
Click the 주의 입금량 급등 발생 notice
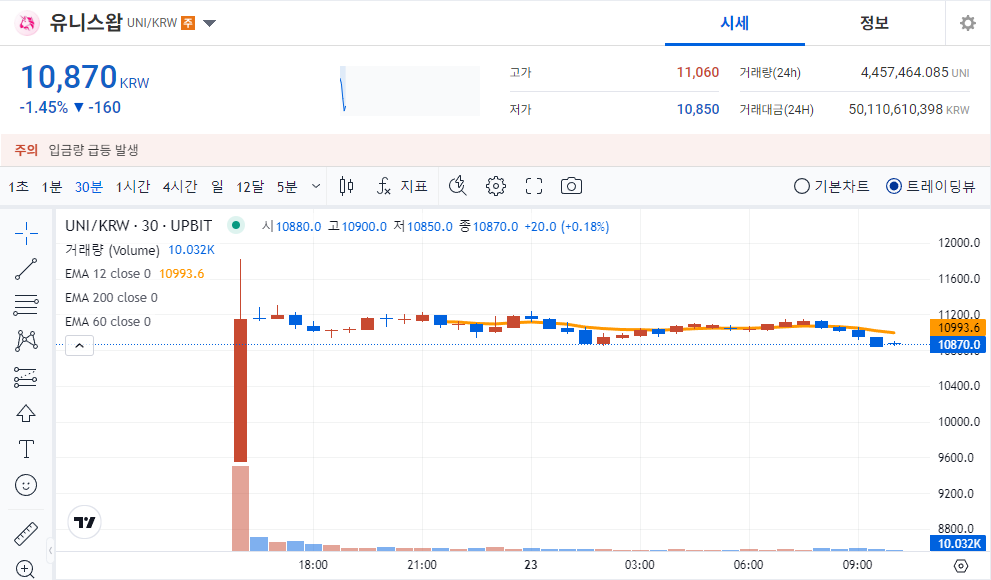pos(76,150)
